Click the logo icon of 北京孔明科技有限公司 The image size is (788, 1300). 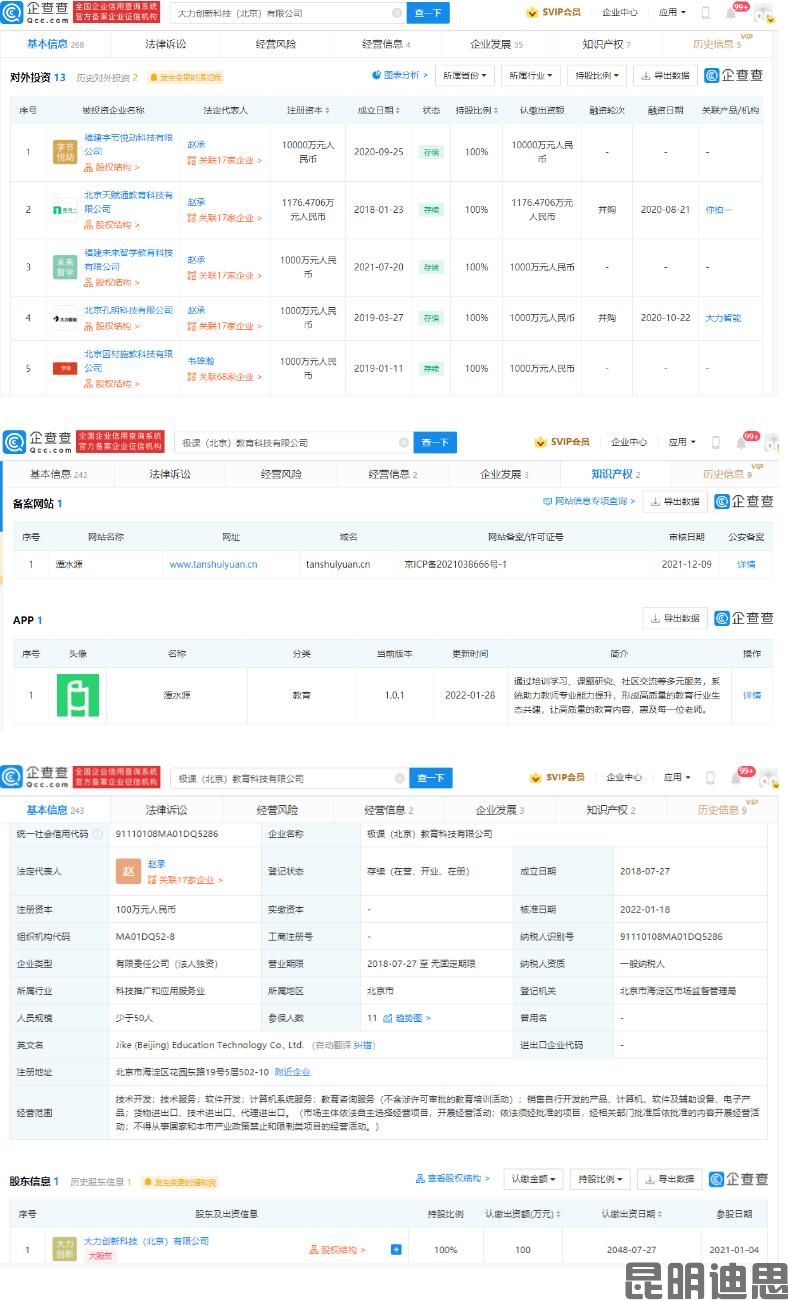click(x=64, y=317)
